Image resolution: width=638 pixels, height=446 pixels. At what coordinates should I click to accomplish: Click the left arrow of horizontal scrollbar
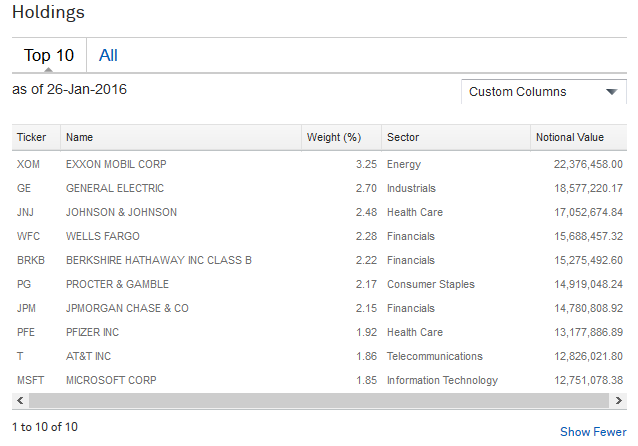(20, 400)
